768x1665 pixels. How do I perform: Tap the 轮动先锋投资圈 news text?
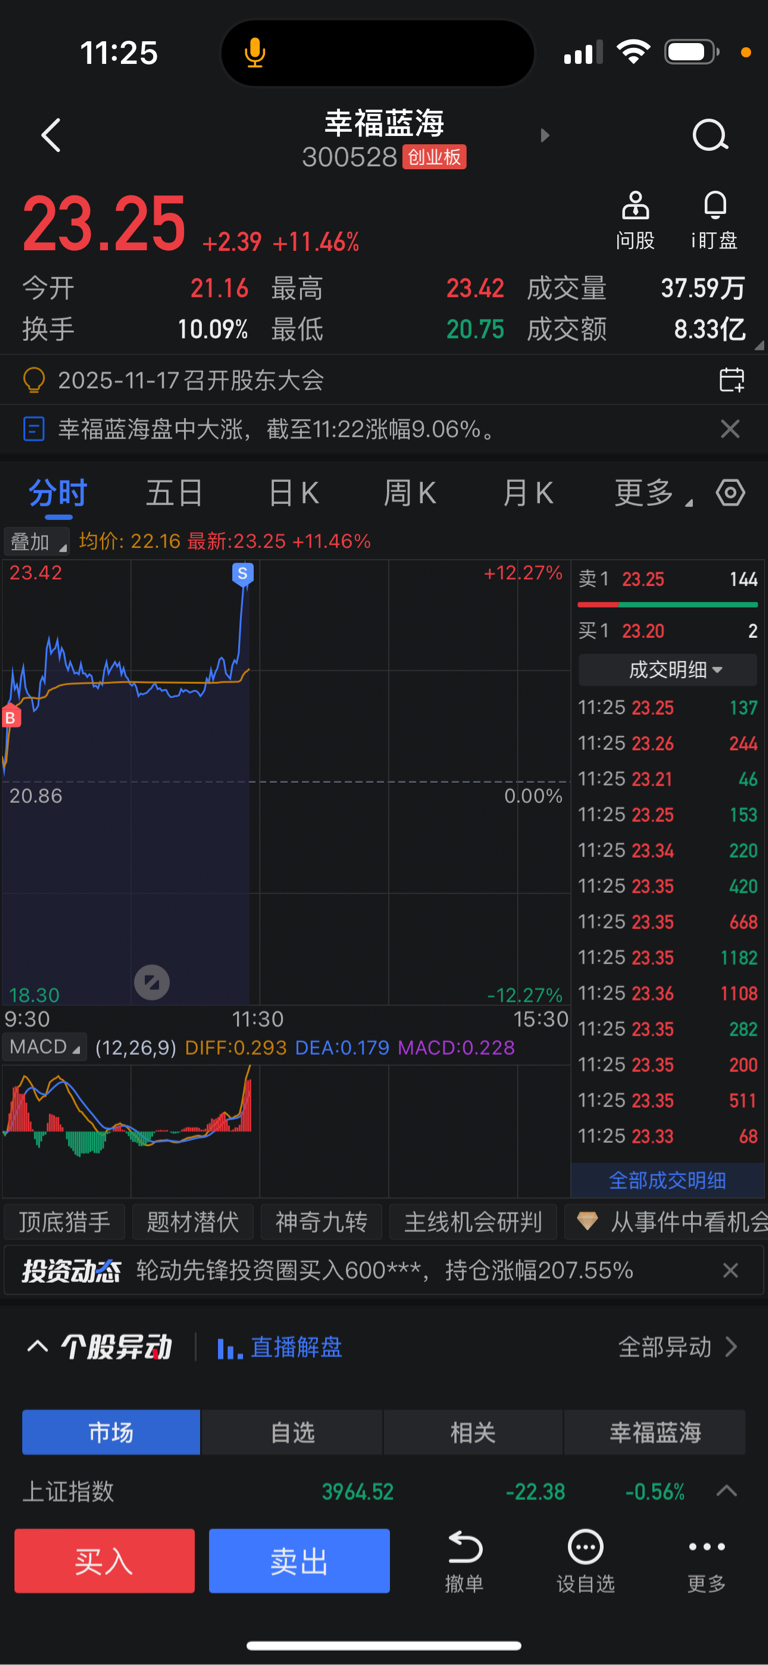[x=384, y=1270]
